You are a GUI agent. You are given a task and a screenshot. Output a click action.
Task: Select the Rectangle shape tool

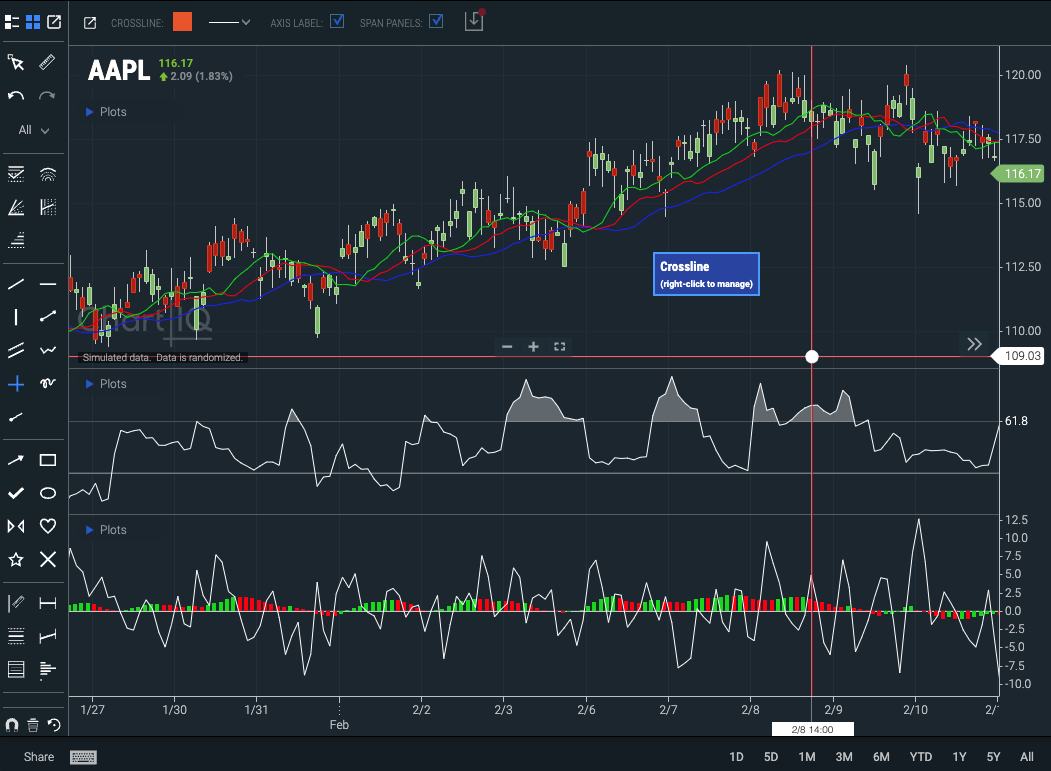point(48,460)
